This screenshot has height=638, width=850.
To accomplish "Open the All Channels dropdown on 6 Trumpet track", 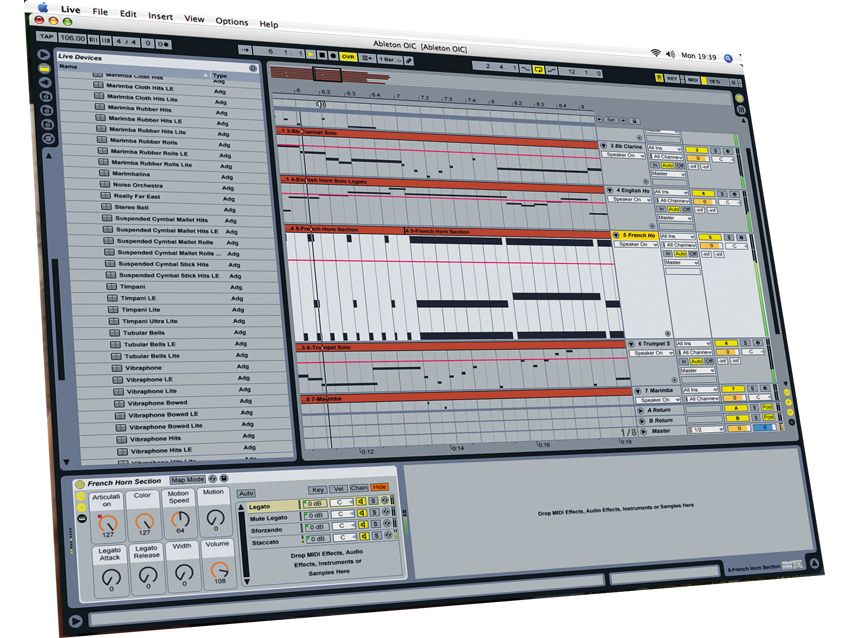I will (696, 352).
